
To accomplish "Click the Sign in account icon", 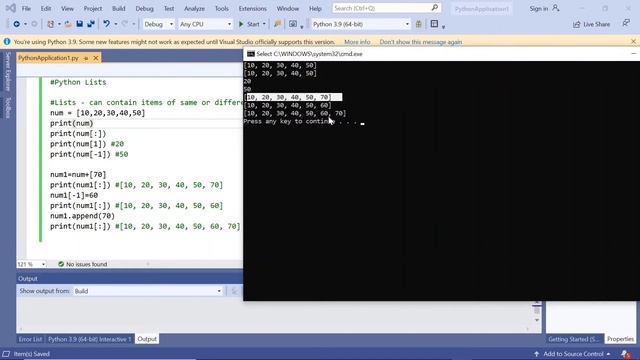I will [x=556, y=8].
